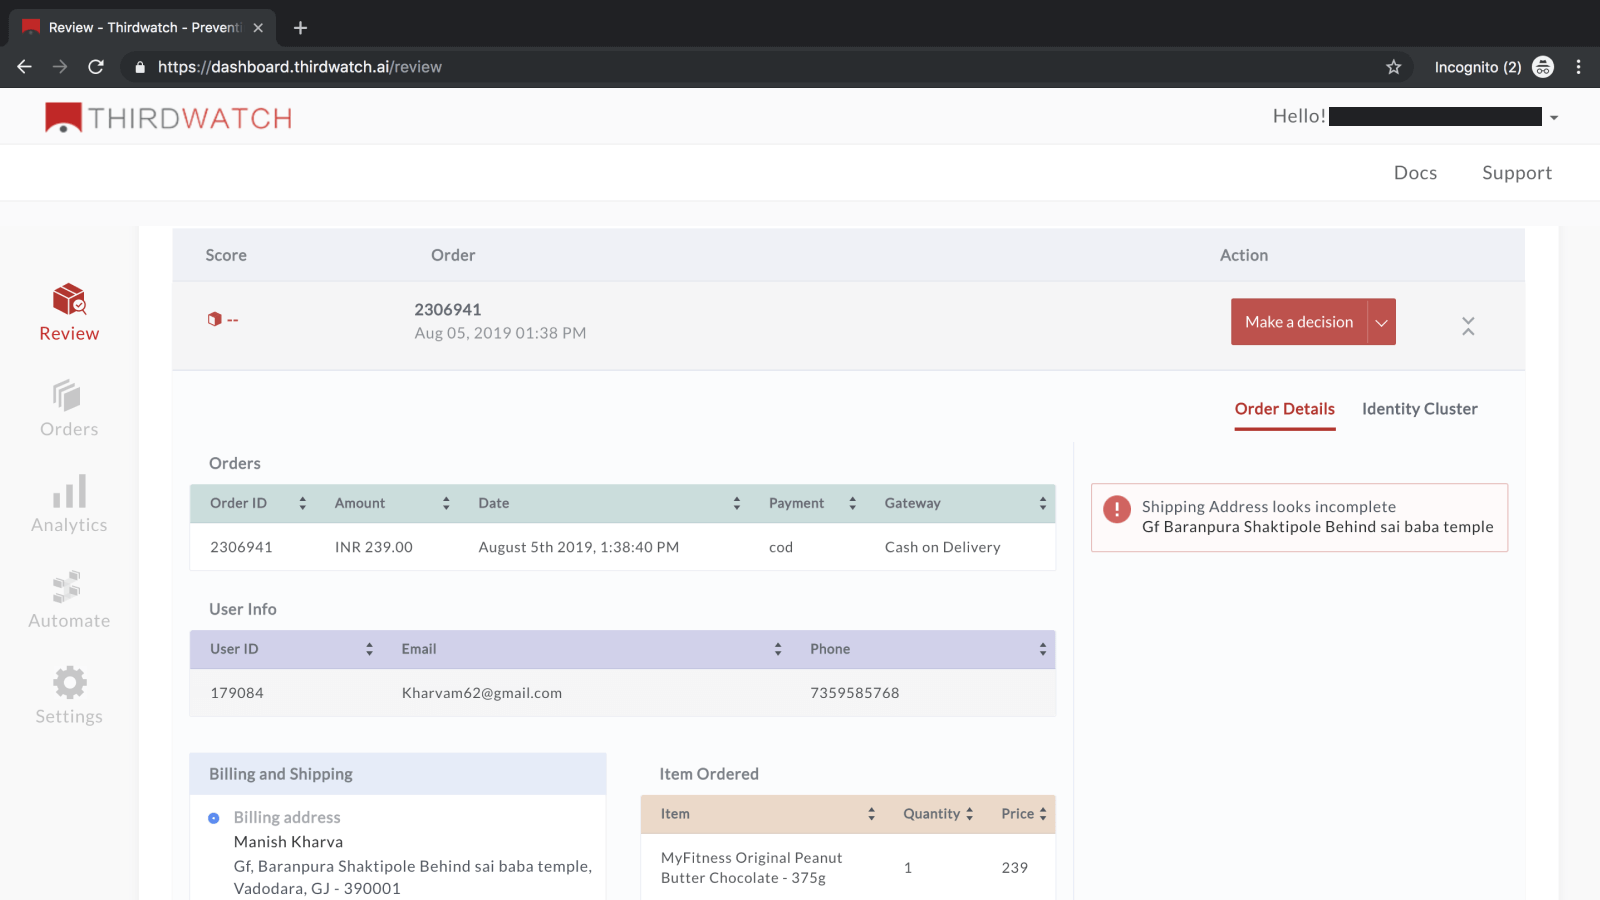The width and height of the screenshot is (1600, 900).
Task: Select the Review section in the sidebar
Action: tap(68, 312)
